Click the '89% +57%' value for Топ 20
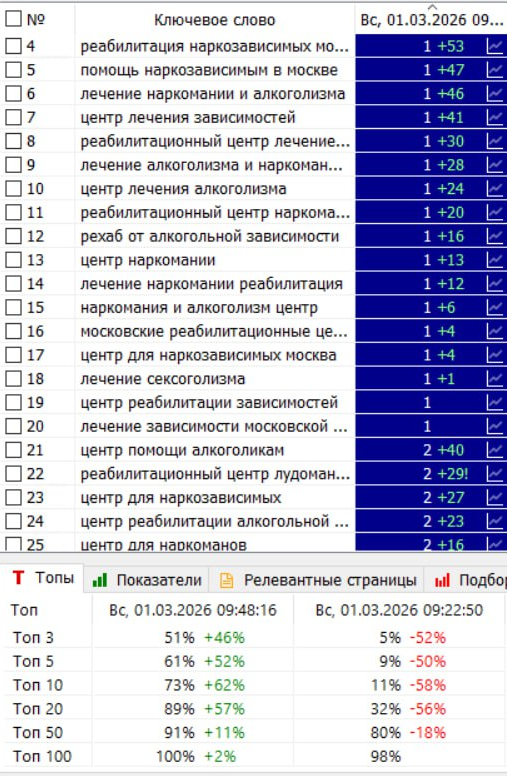Viewport: 507px width, 776px height. [204, 709]
